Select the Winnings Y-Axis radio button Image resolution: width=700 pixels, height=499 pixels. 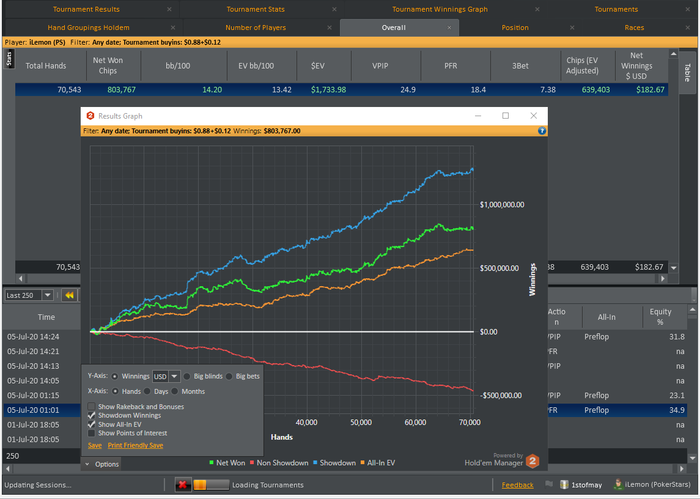coord(115,376)
